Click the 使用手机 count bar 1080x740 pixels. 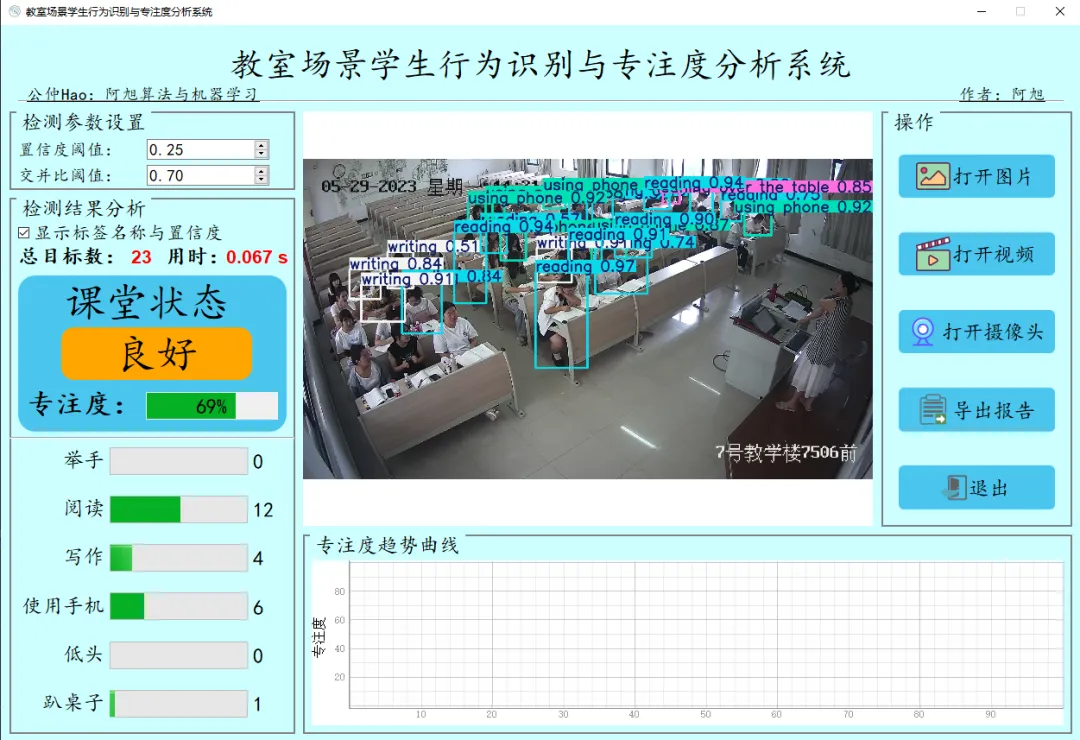pos(179,606)
